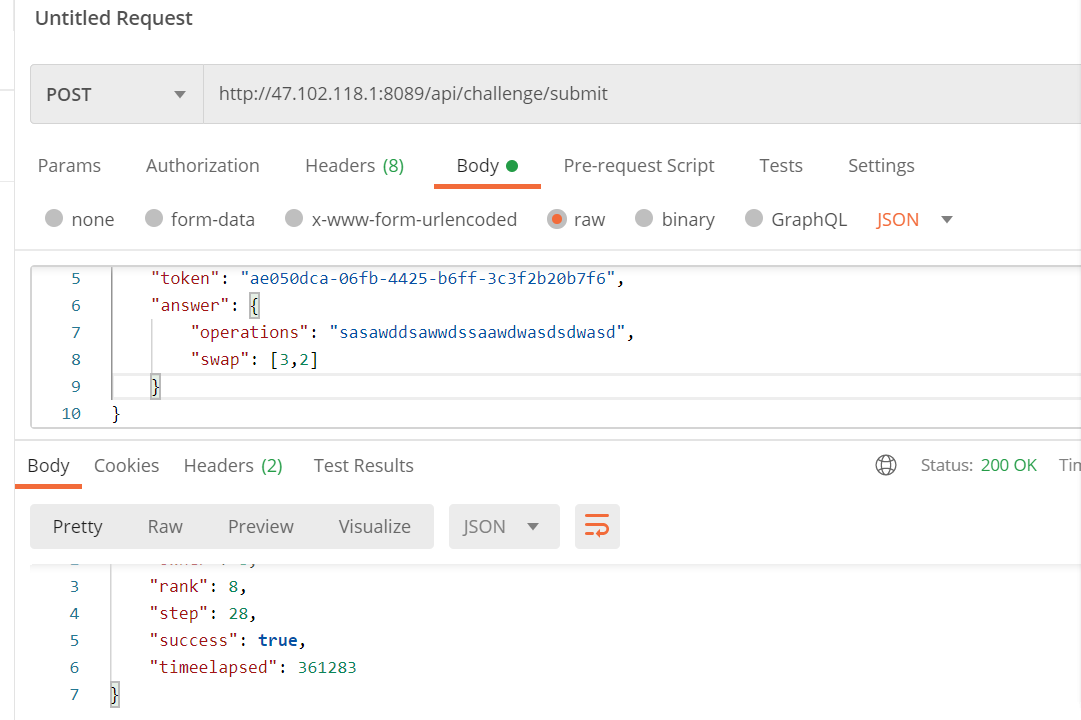Go to request Headers (8) tab

coord(354,166)
